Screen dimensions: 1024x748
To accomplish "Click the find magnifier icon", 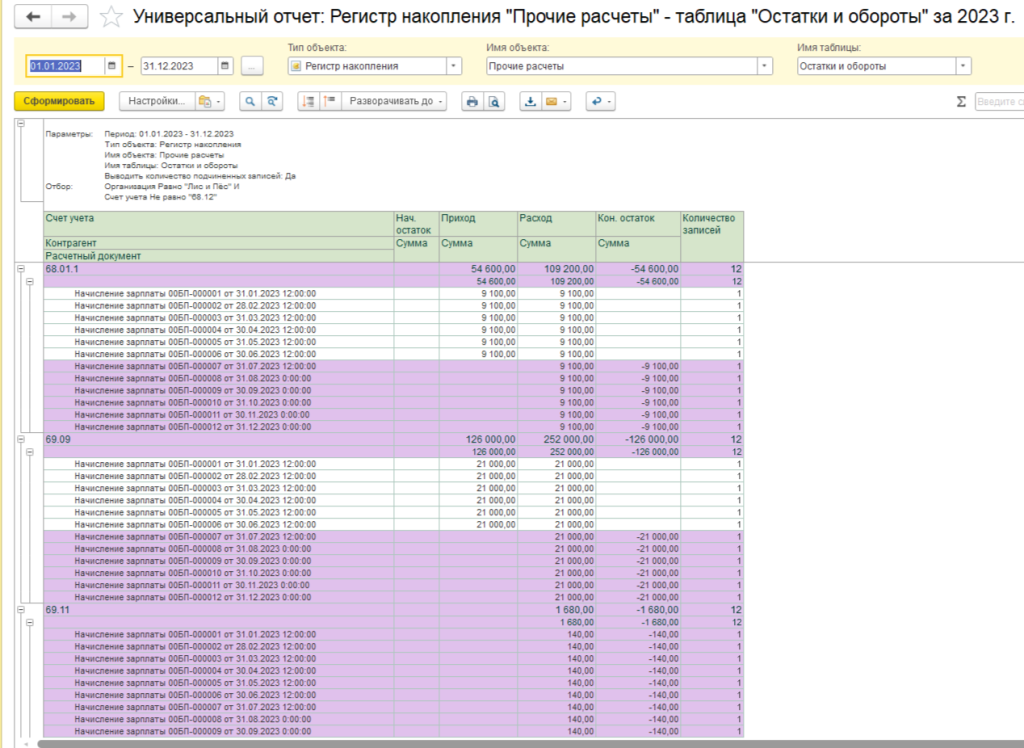I will tap(250, 101).
